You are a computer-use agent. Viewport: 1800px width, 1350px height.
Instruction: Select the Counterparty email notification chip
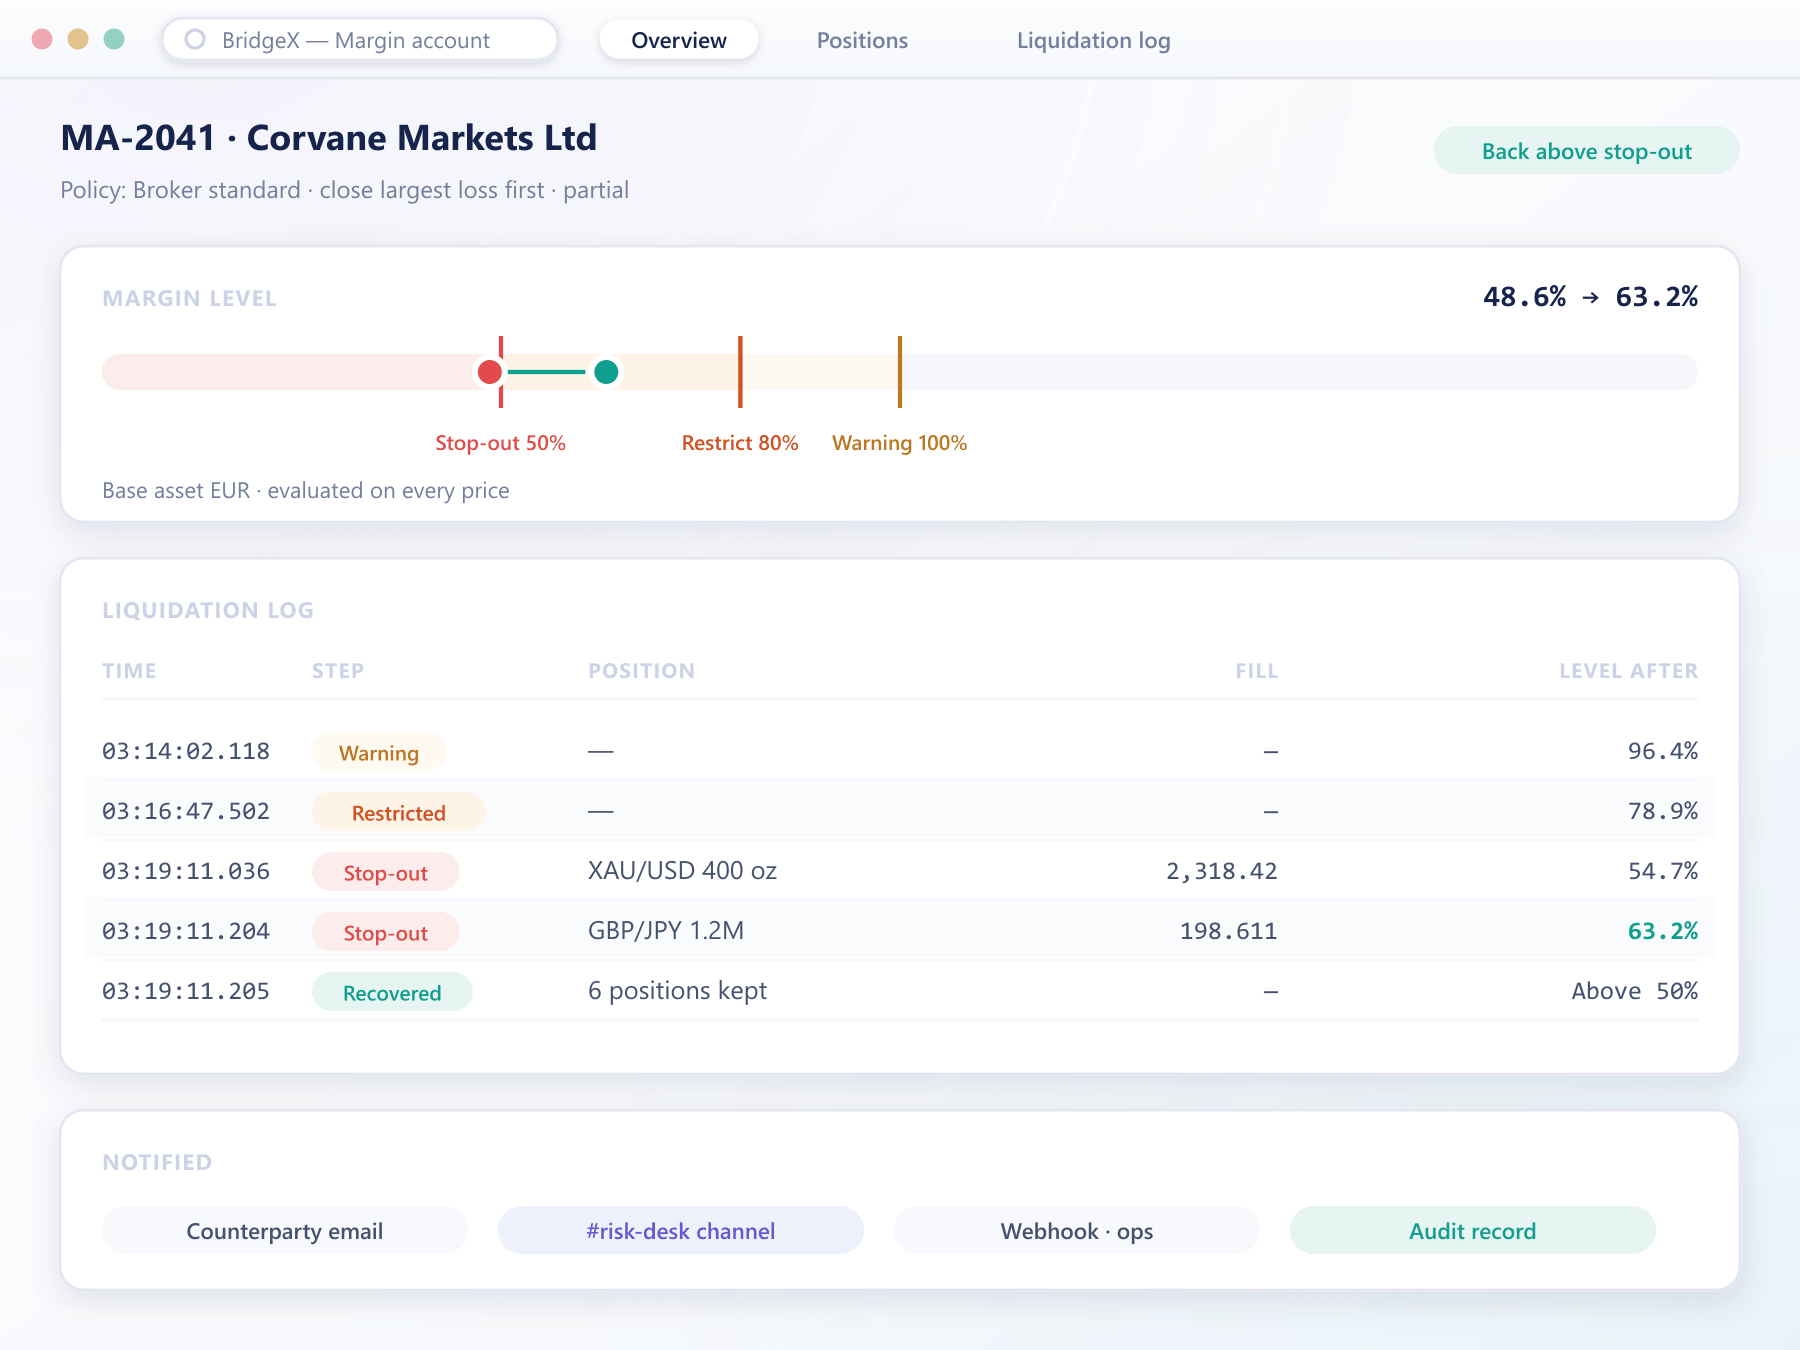pyautogui.click(x=285, y=1230)
